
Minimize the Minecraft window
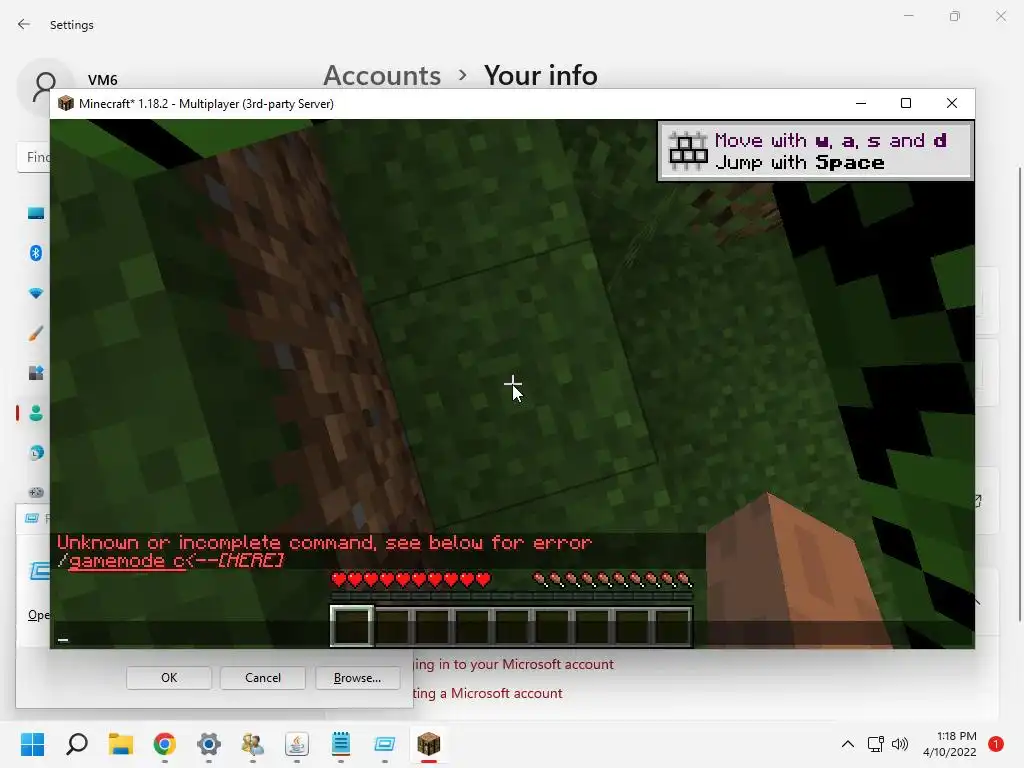[861, 103]
